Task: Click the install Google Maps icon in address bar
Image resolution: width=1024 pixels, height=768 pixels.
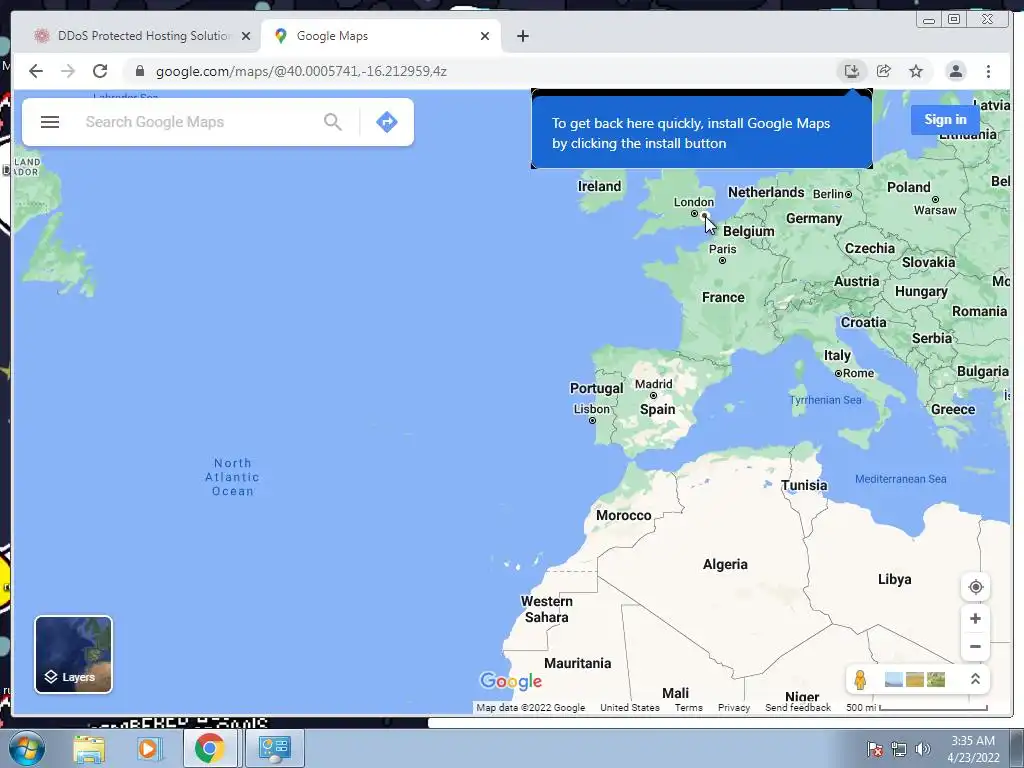Action: tap(852, 71)
